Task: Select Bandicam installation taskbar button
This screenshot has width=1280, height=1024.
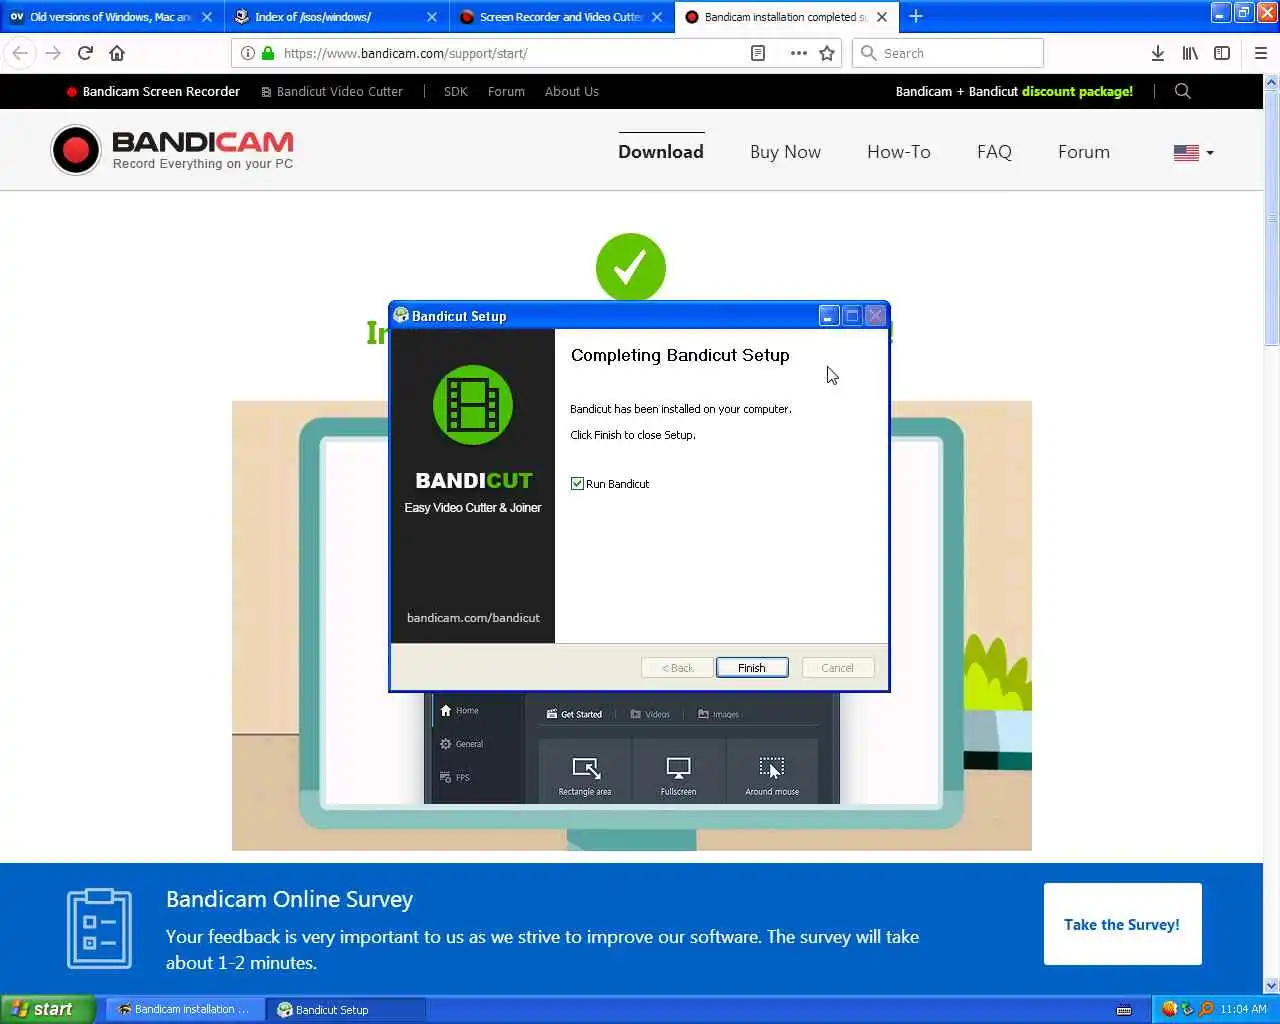Action: point(184,1009)
